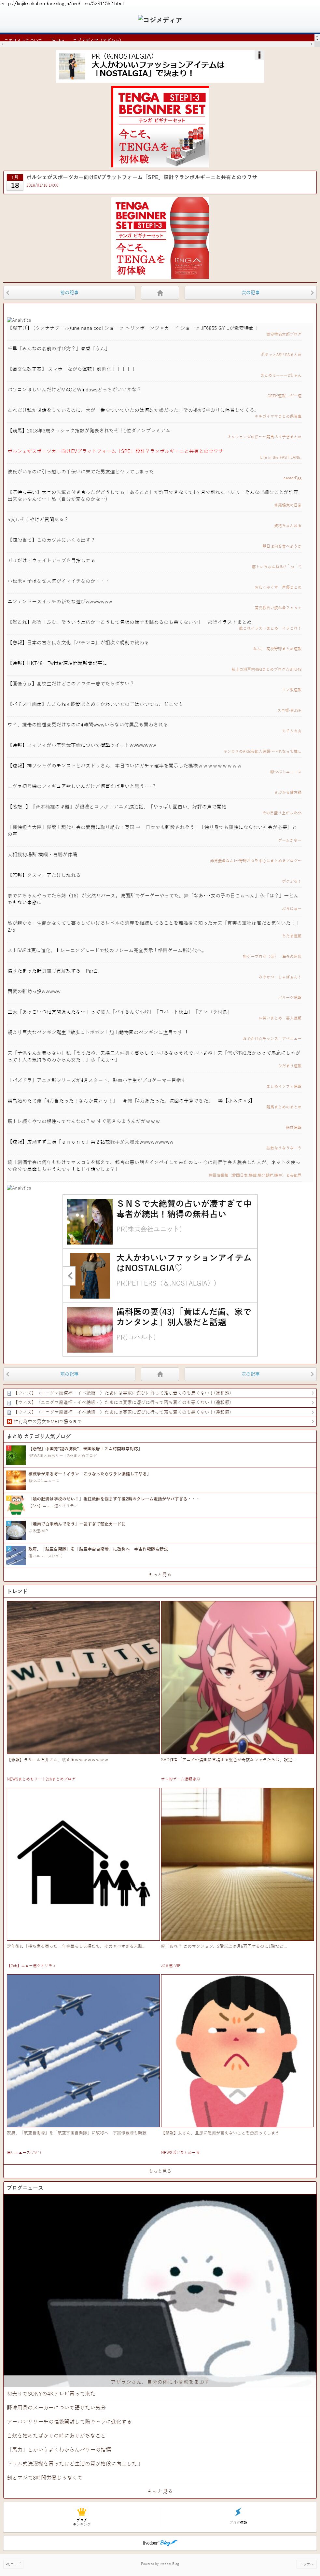The height and width of the screenshot is (2576, 320).
Task: Click the red date badge showing 18
Action: (x=15, y=182)
